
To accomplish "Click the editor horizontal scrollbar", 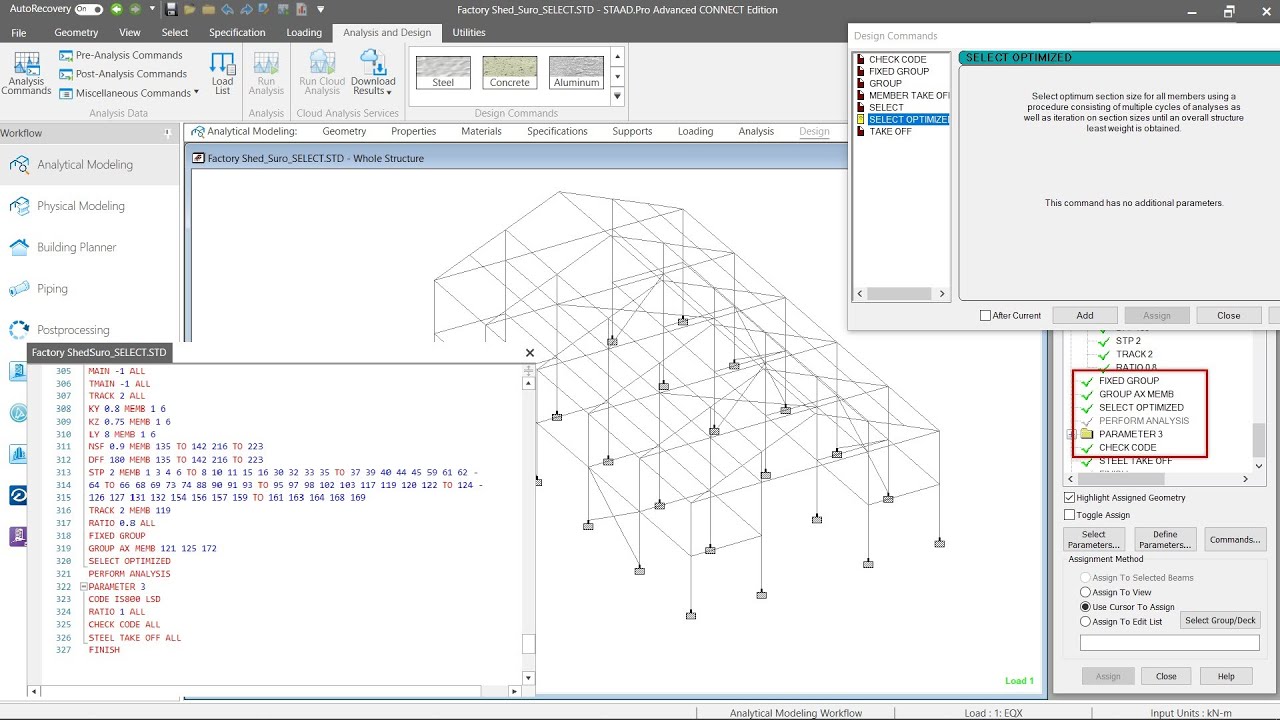I will pyautogui.click(x=275, y=692).
